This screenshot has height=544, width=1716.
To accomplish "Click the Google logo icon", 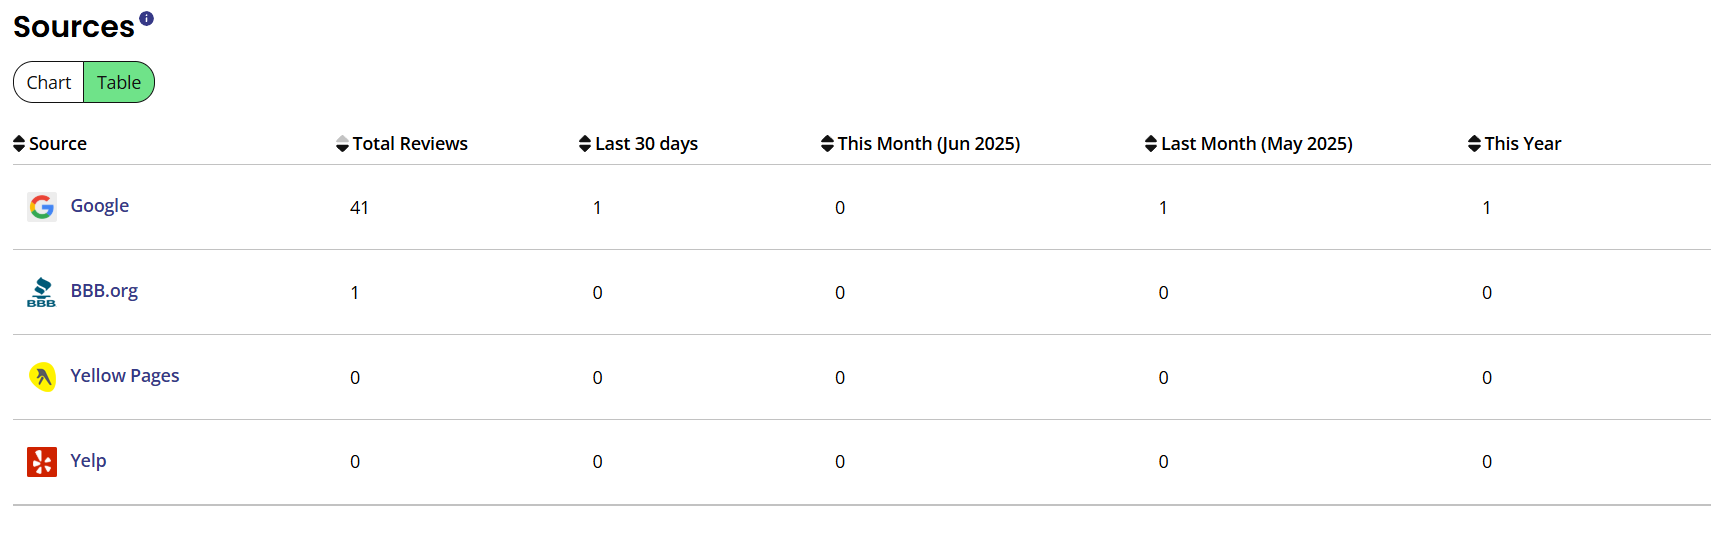I will click(x=42, y=207).
